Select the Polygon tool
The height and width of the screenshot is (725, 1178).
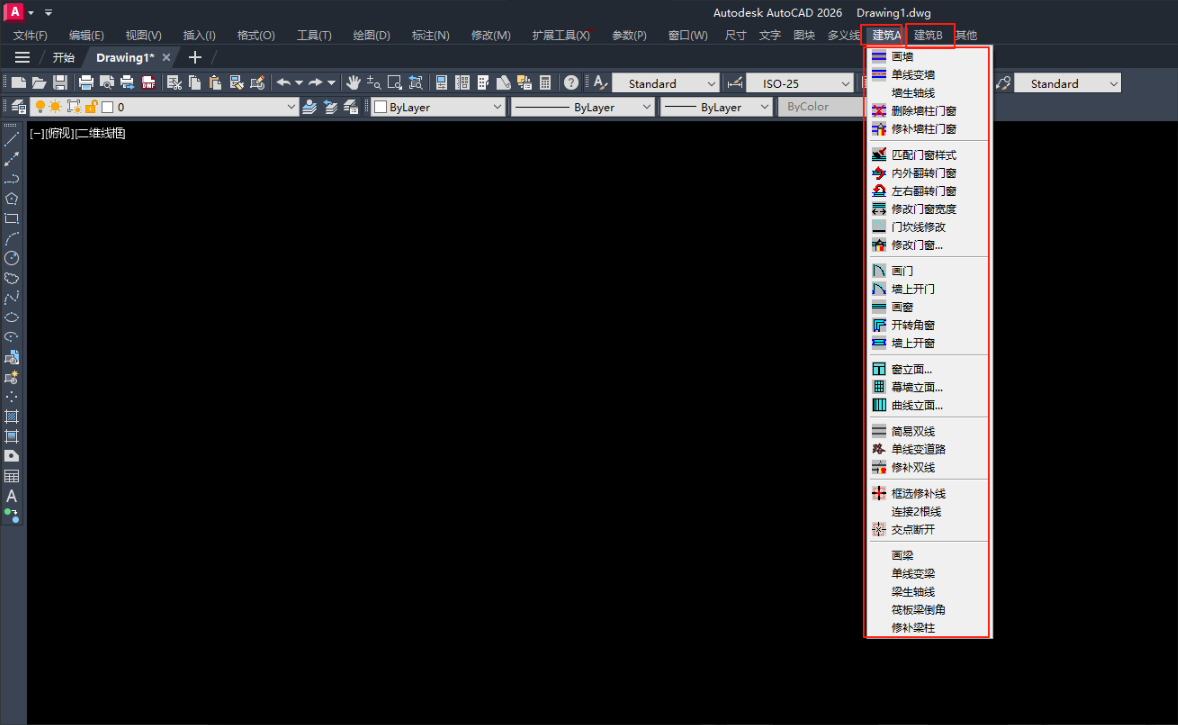12,198
